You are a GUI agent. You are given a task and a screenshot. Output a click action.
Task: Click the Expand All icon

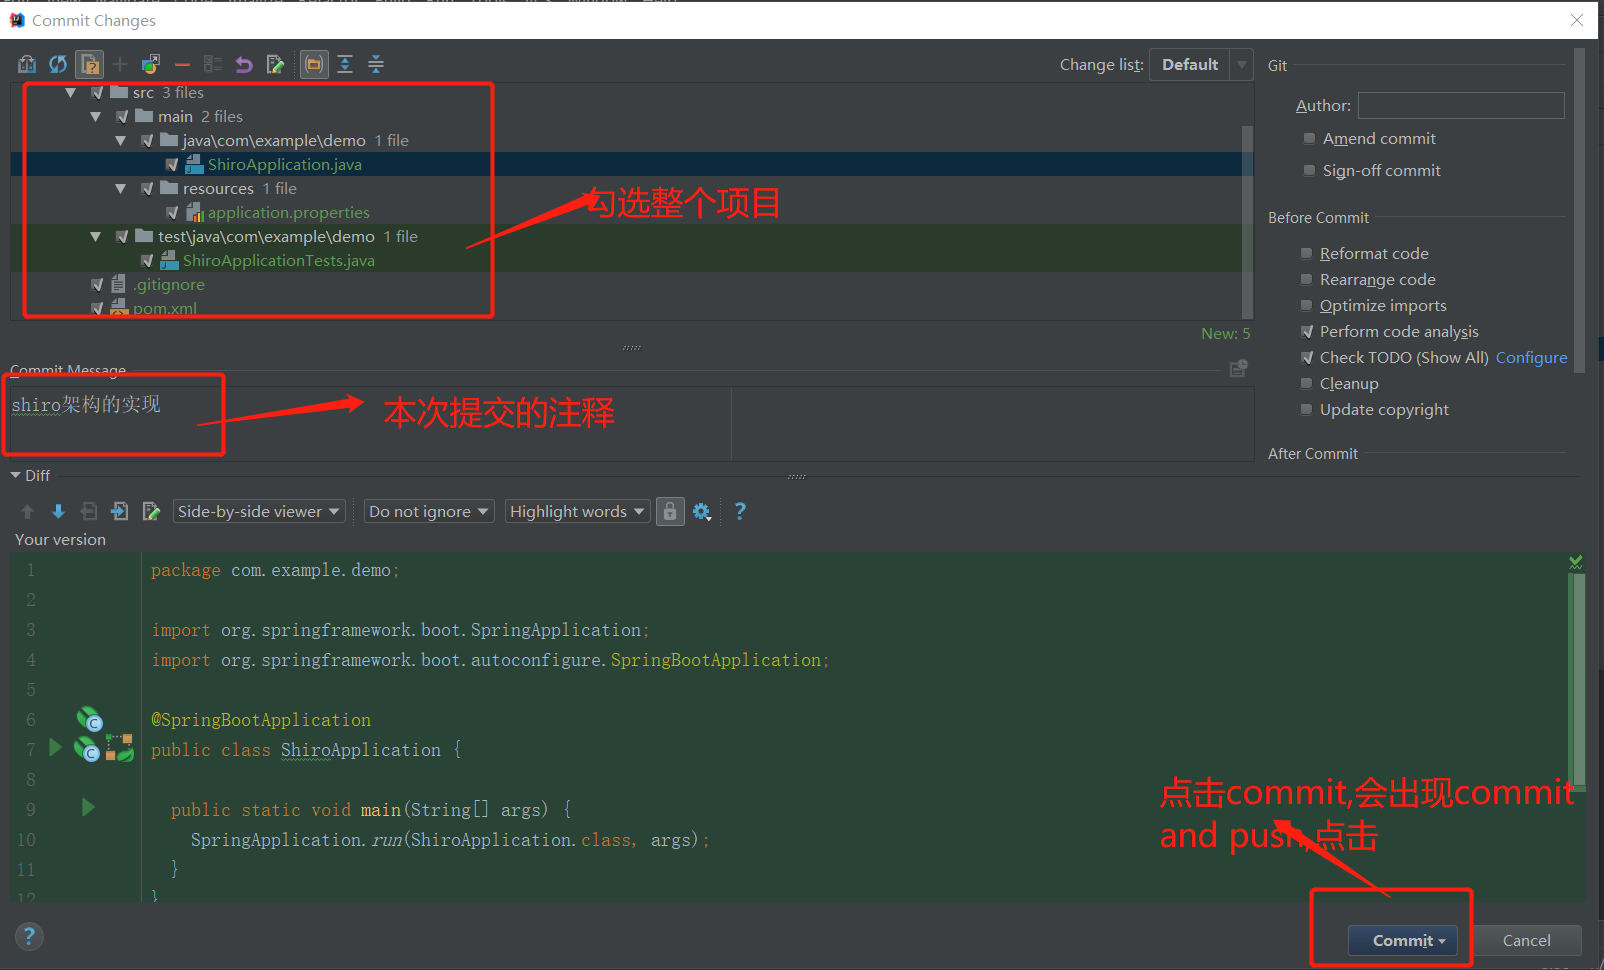tap(345, 65)
